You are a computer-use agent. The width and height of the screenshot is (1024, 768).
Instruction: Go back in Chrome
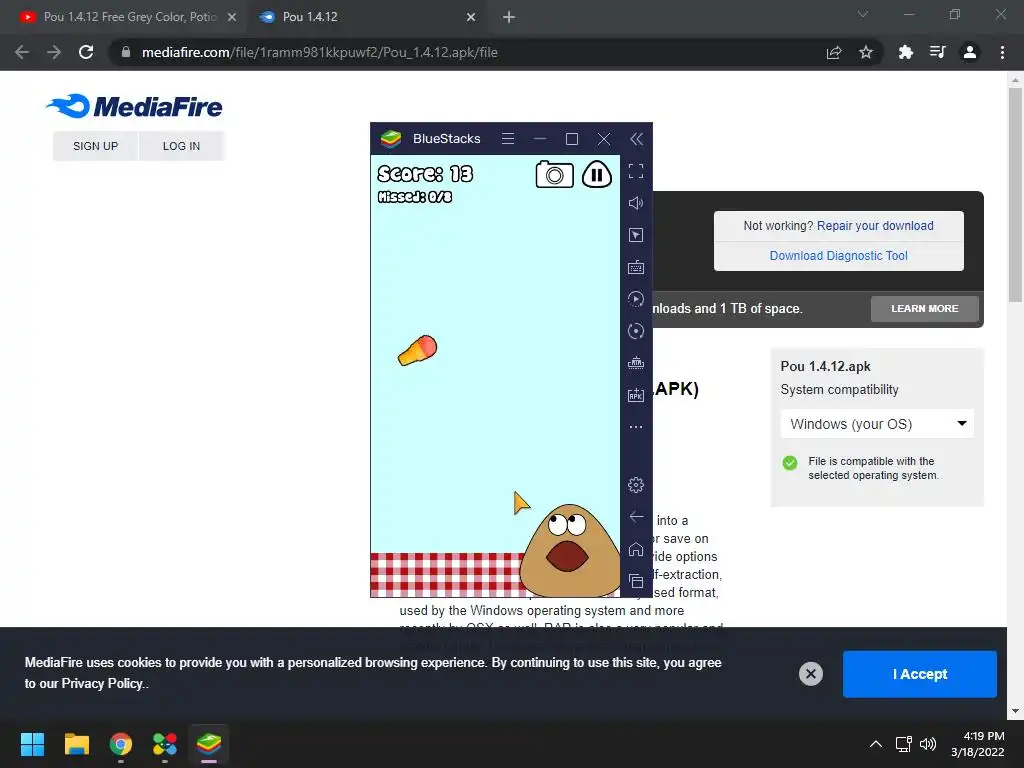point(22,52)
